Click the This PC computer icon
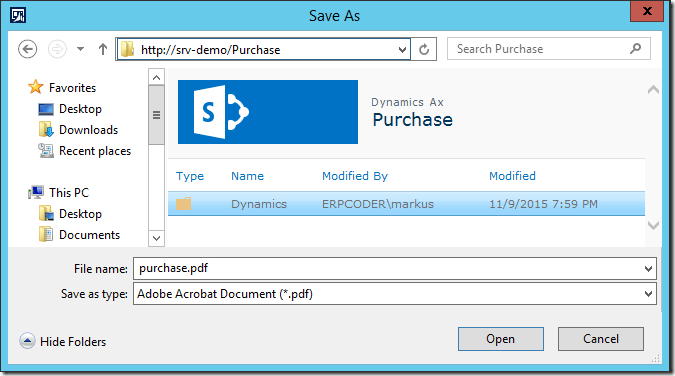675x376 pixels. point(36,192)
